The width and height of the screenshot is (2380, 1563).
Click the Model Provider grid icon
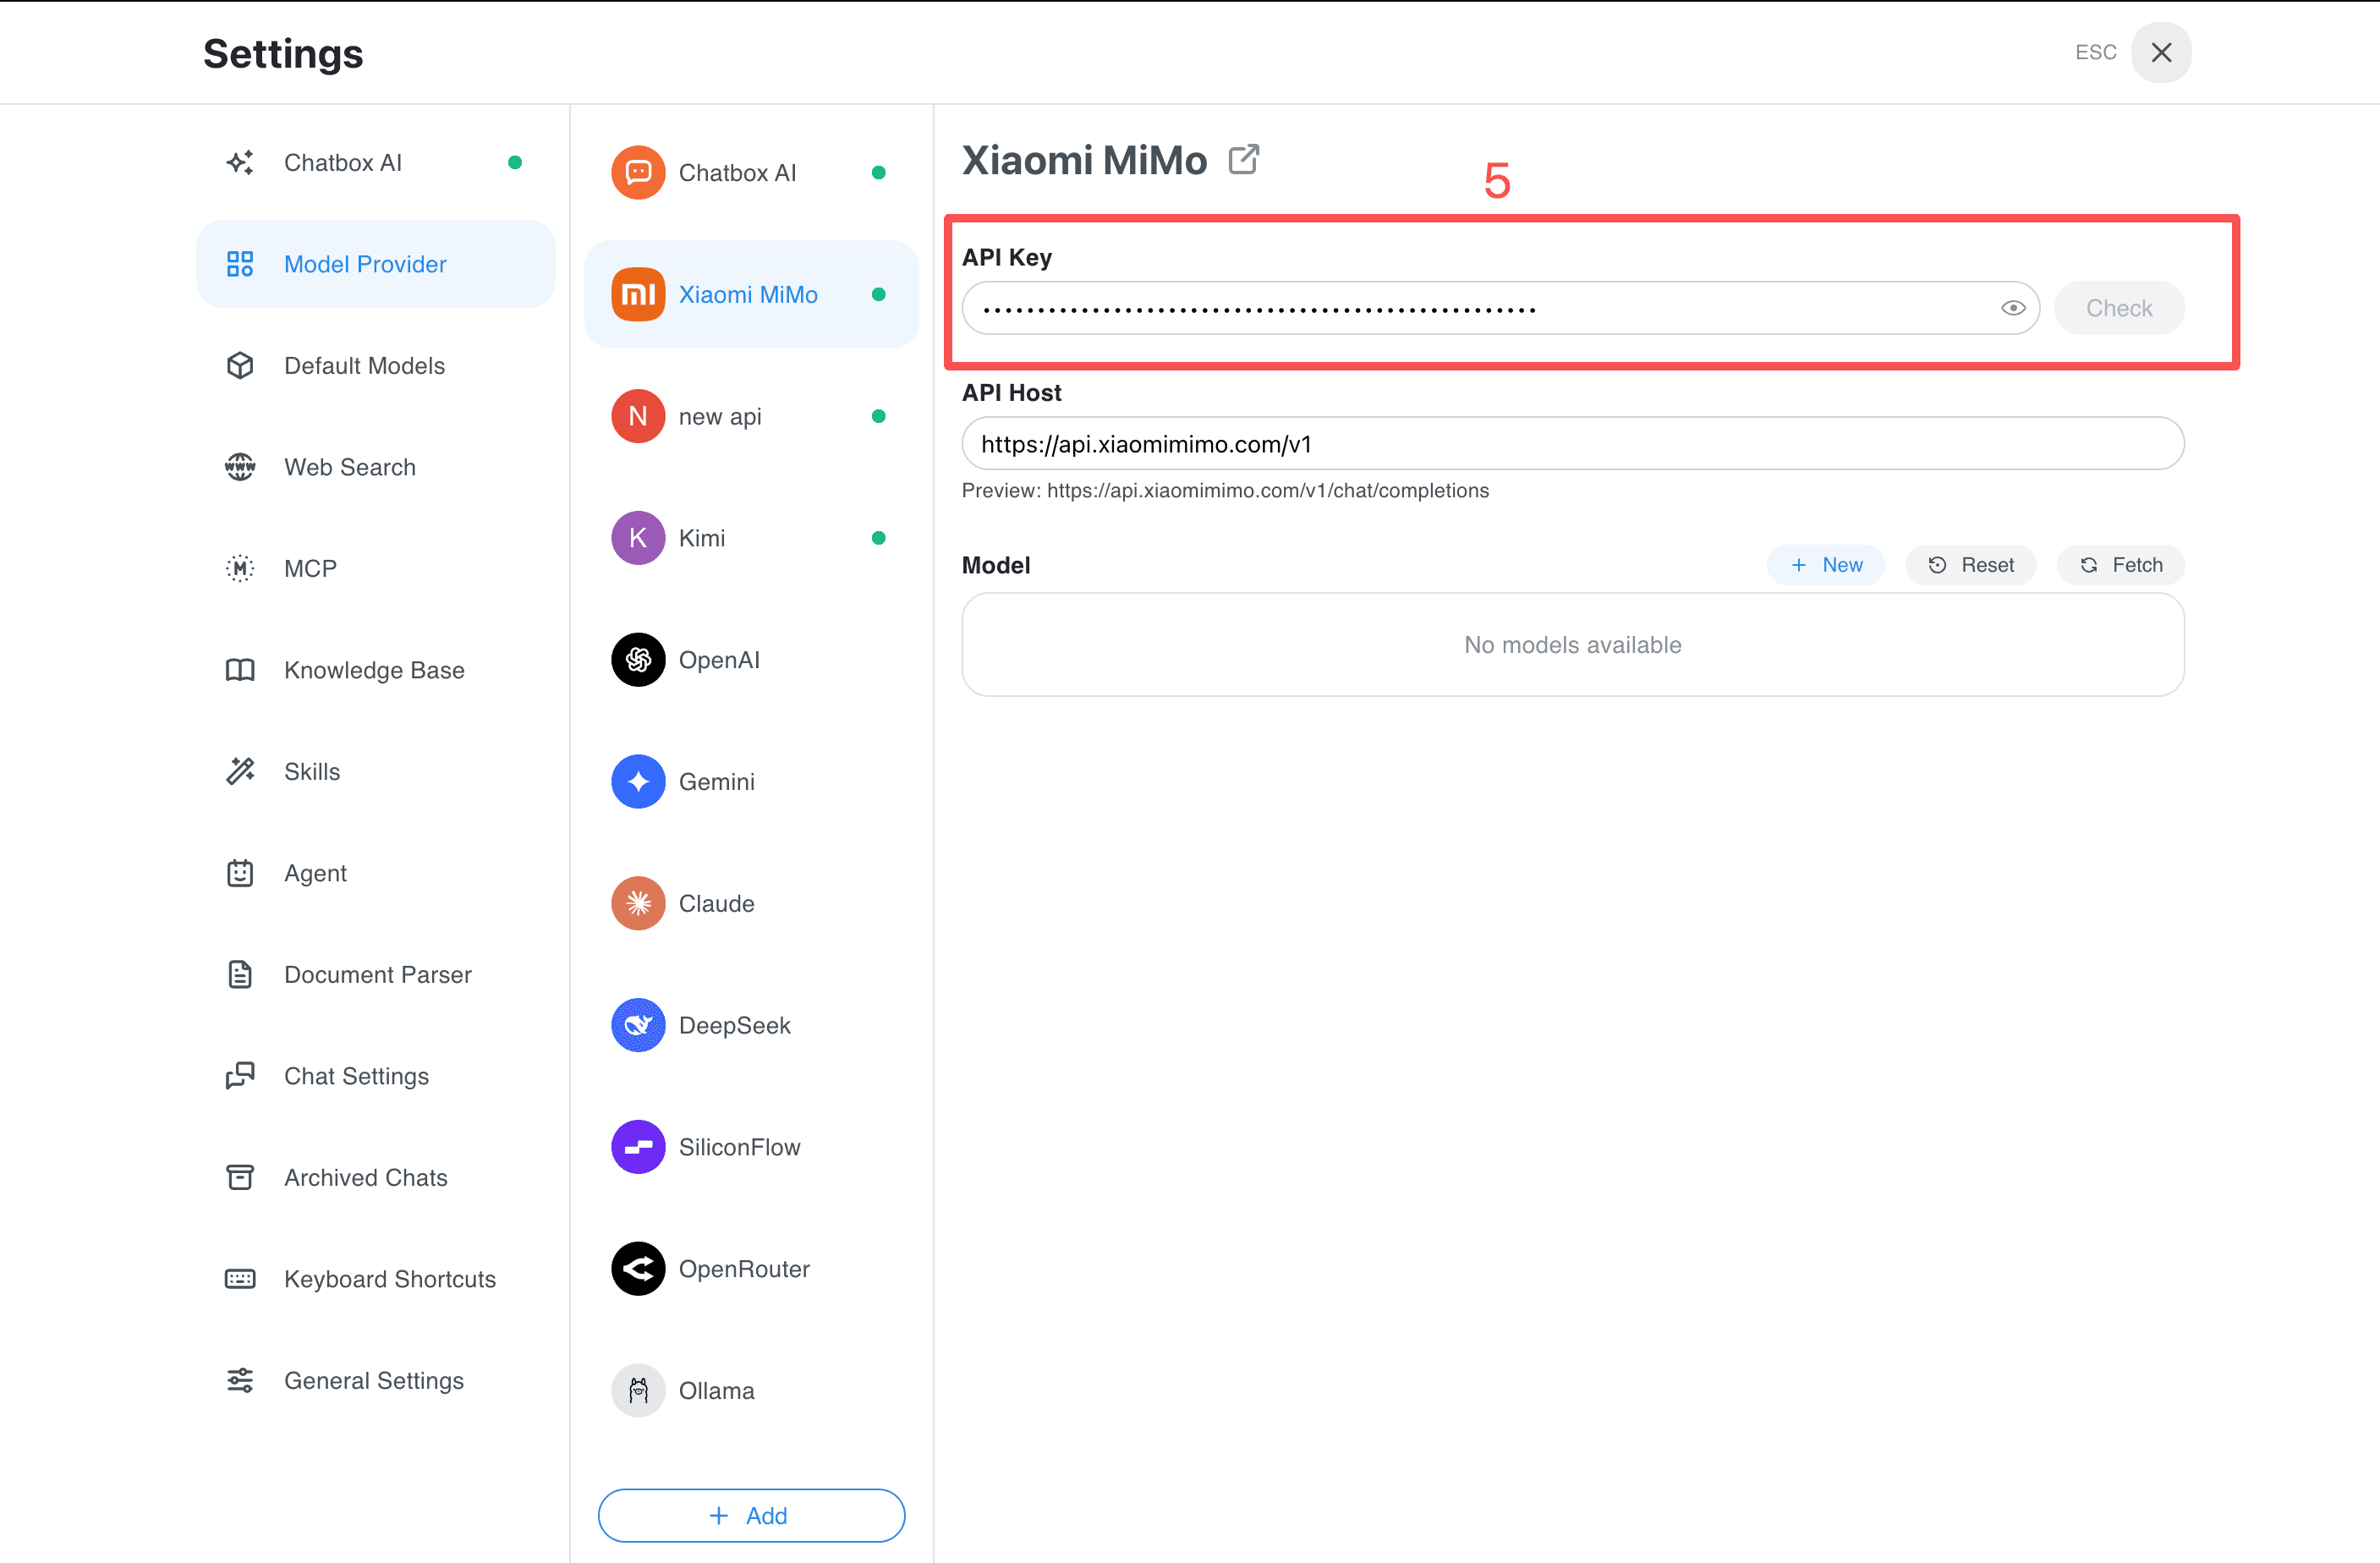240,264
